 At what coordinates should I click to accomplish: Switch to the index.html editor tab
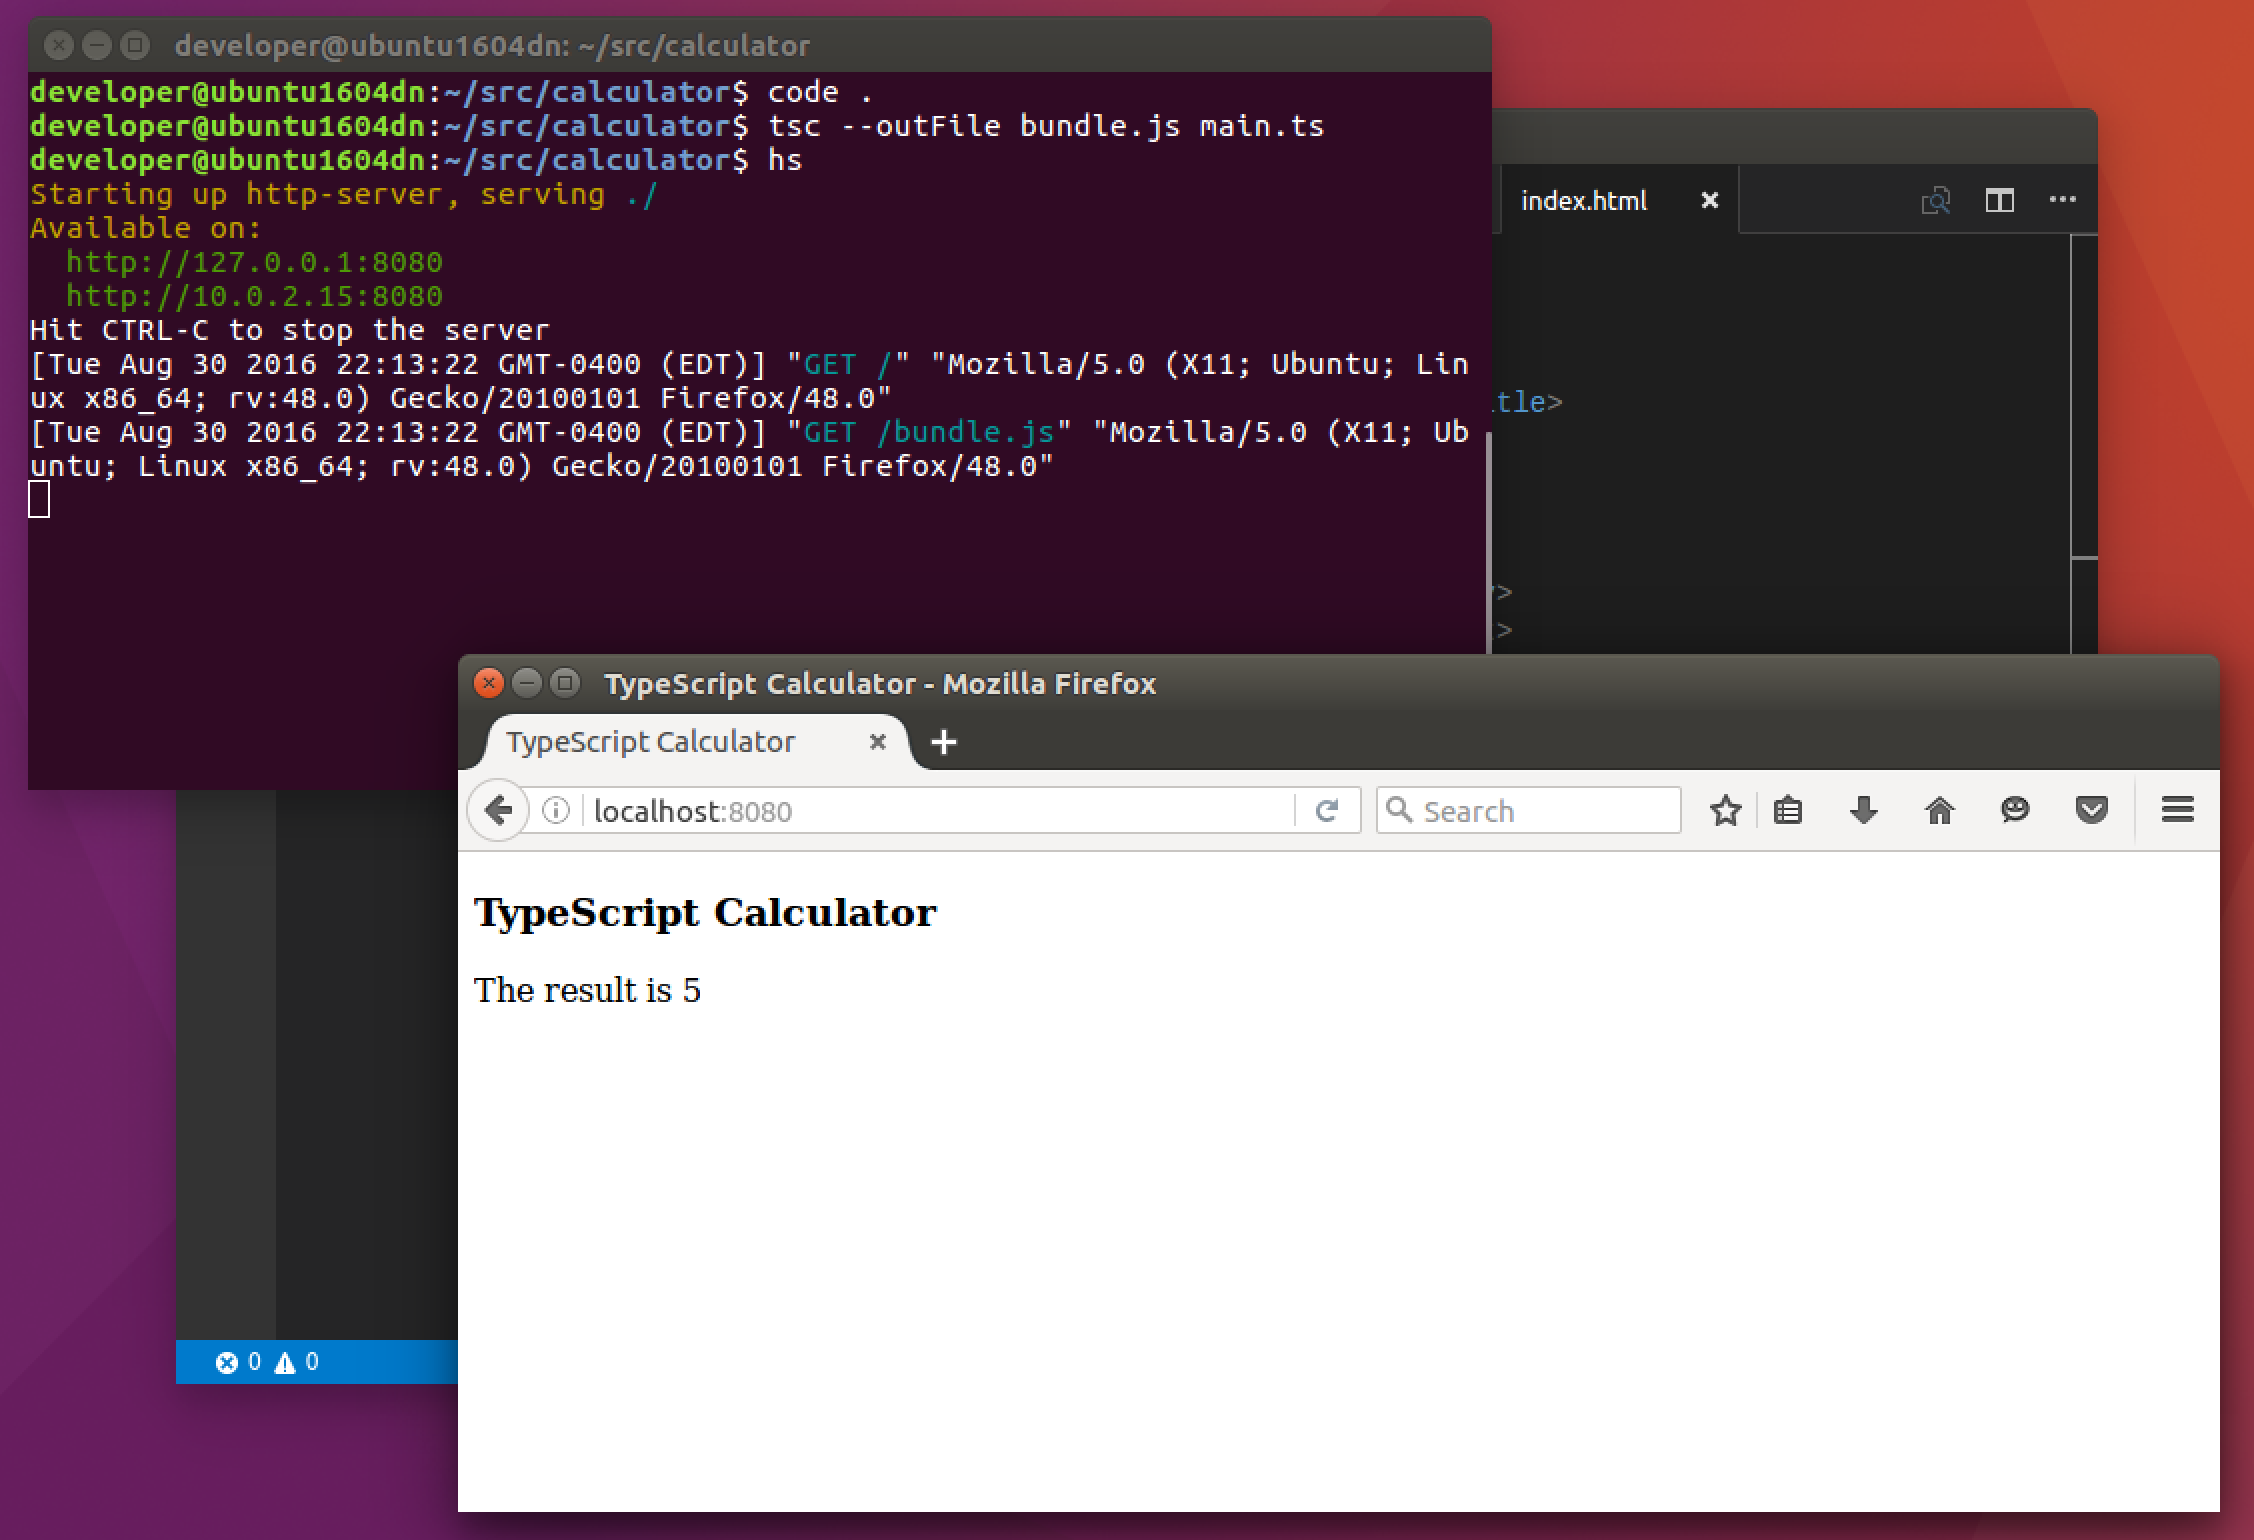[1583, 201]
